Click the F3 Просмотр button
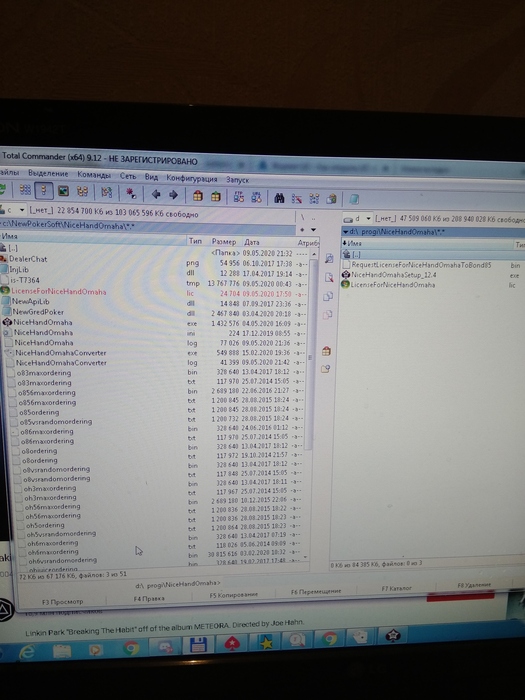The height and width of the screenshot is (700, 525). [62, 602]
